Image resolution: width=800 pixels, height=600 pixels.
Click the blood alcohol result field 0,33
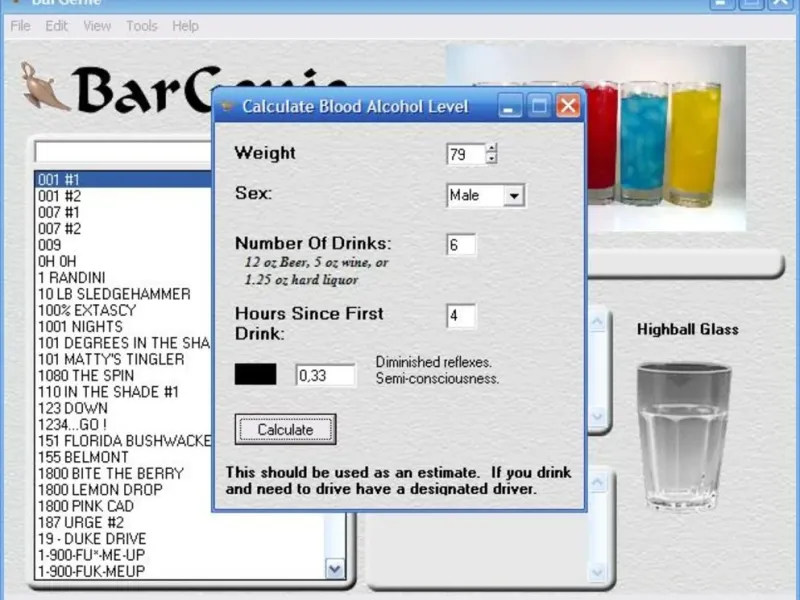[326, 376]
